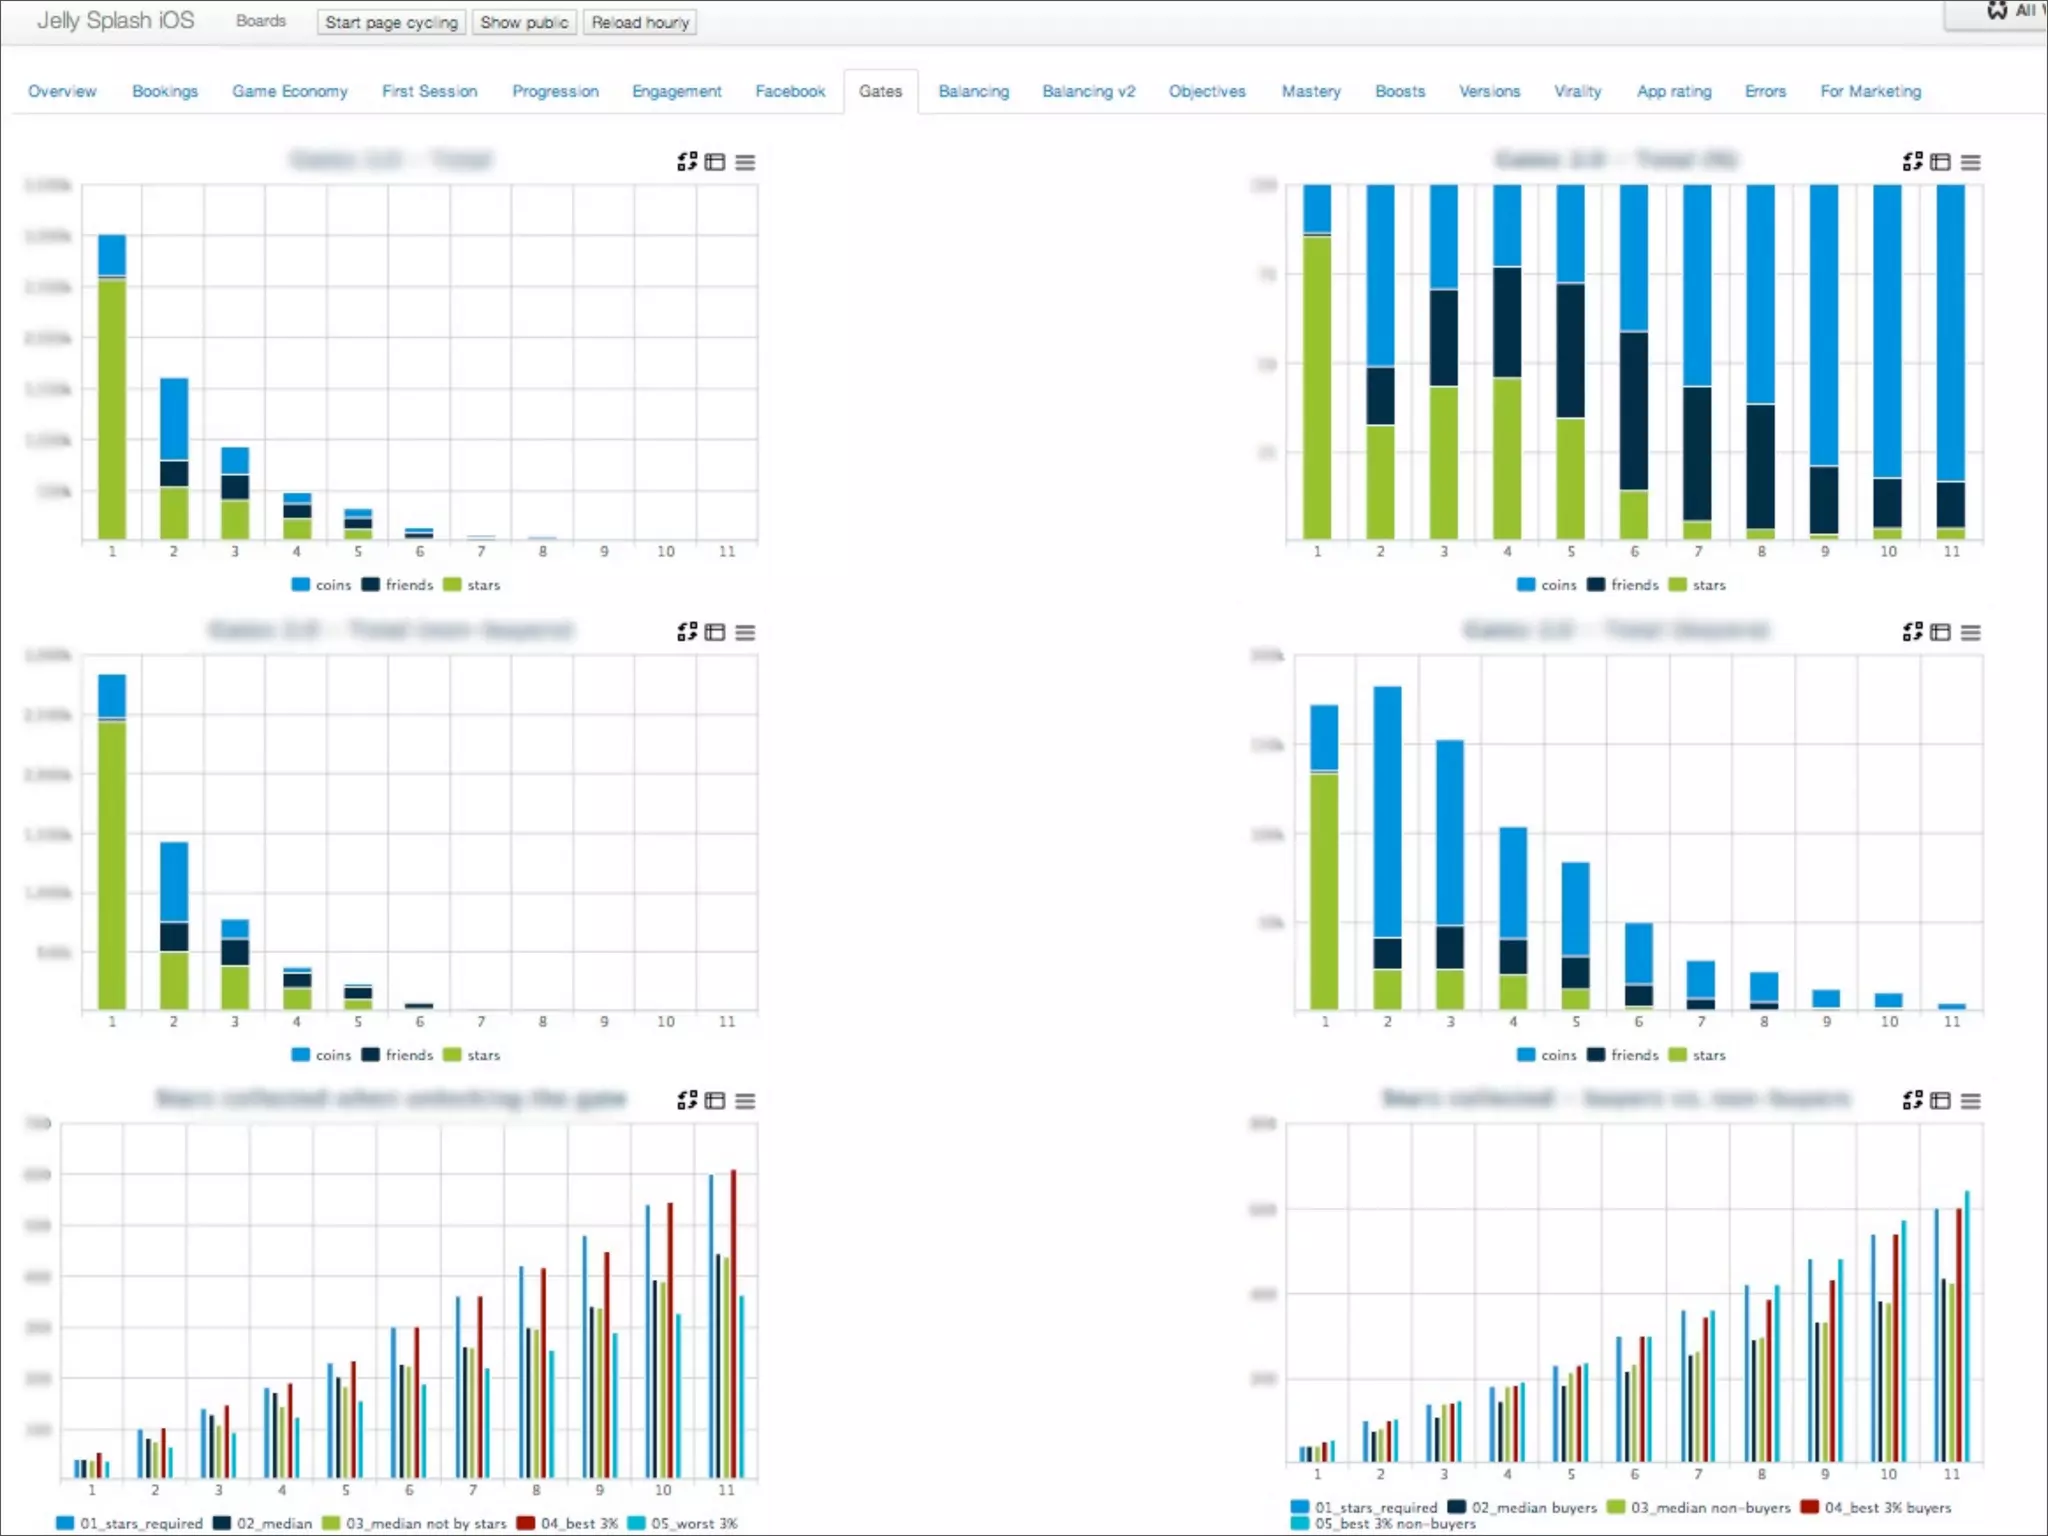Click the swap-axes icon on the top-left chart
Image resolution: width=2048 pixels, height=1536 pixels.
click(x=687, y=162)
